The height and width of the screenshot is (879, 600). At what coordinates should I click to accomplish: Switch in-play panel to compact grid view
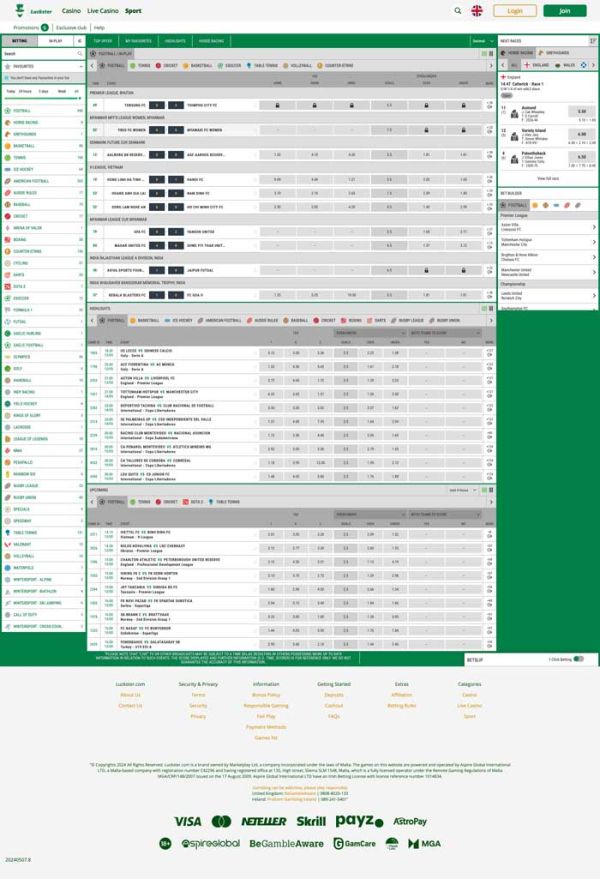[x=491, y=53]
